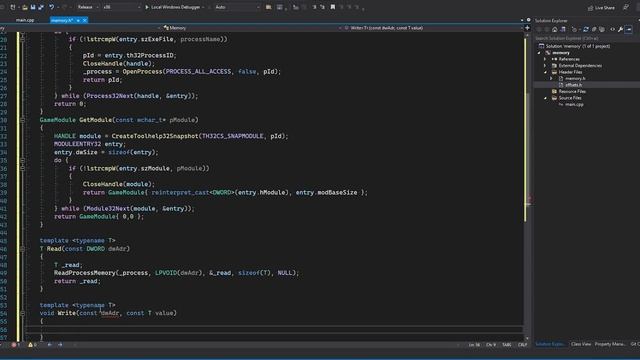Collapse the Source Files folder
Image resolution: width=640 pixels, height=360 pixels.
pyautogui.click(x=545, y=98)
